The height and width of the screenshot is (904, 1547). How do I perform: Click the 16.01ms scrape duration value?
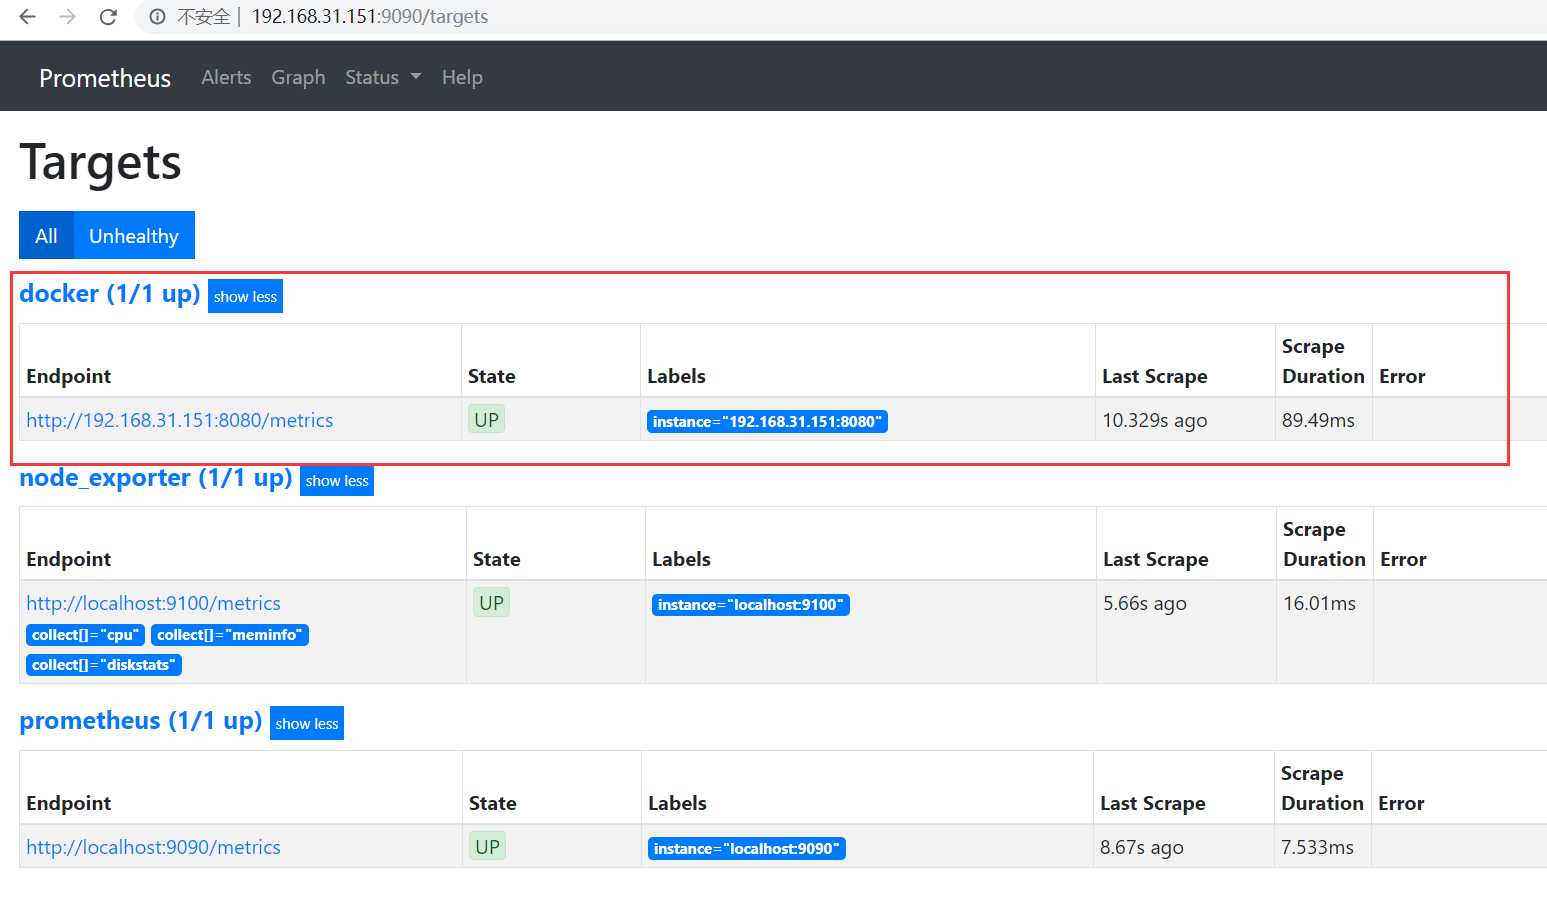(x=1320, y=603)
